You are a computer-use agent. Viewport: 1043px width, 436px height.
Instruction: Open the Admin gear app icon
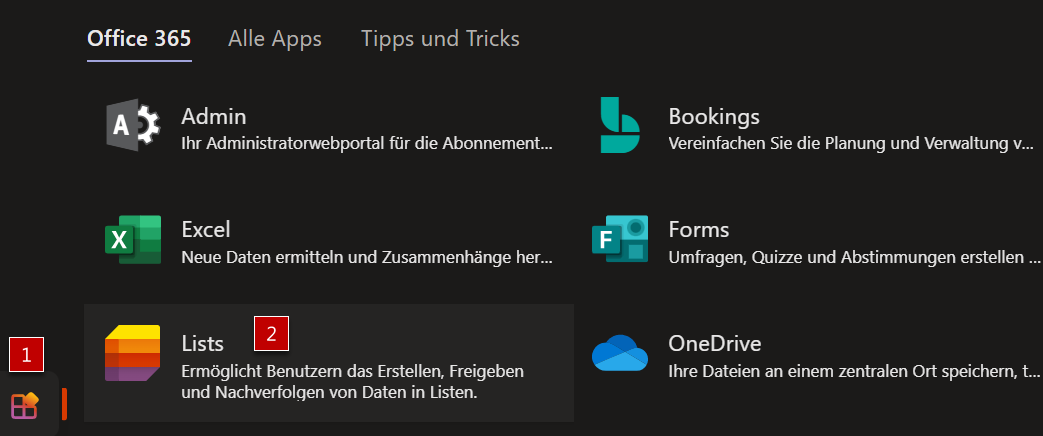(133, 125)
